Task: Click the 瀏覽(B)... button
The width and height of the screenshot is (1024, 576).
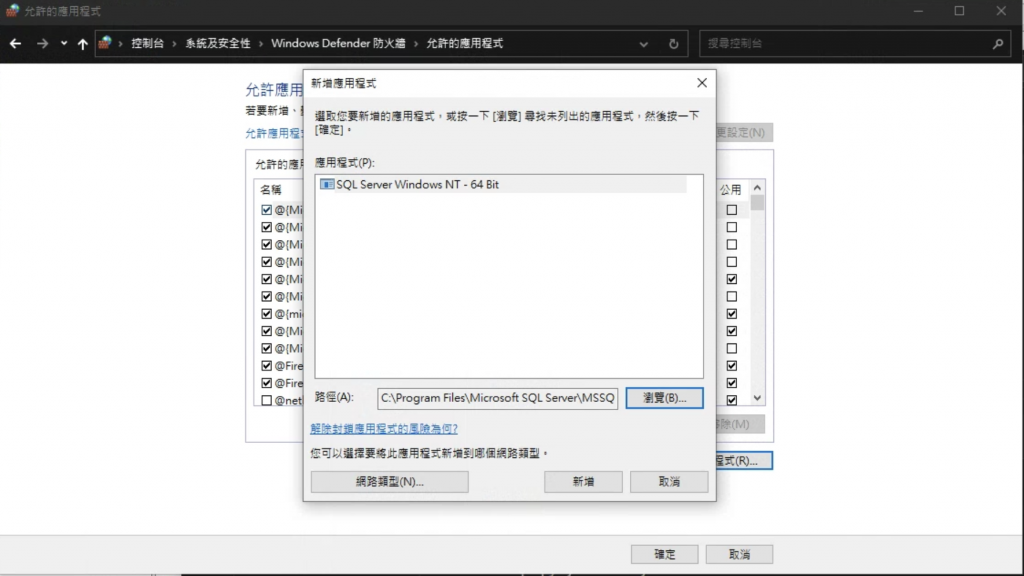Action: click(x=664, y=398)
